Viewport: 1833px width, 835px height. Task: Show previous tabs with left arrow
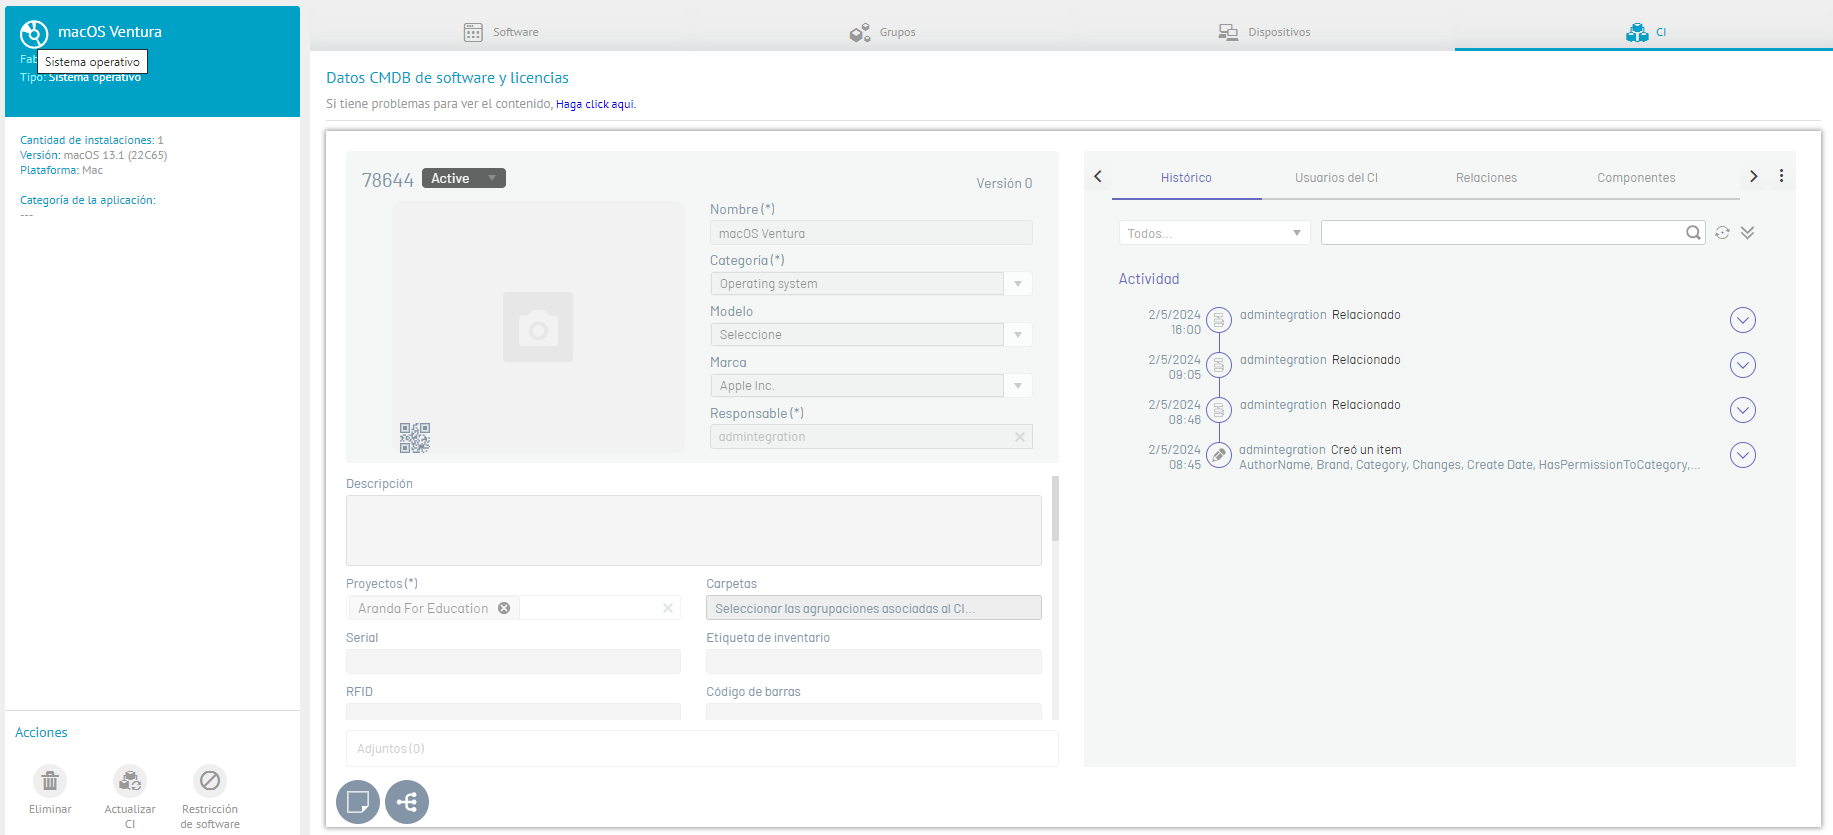tap(1098, 176)
